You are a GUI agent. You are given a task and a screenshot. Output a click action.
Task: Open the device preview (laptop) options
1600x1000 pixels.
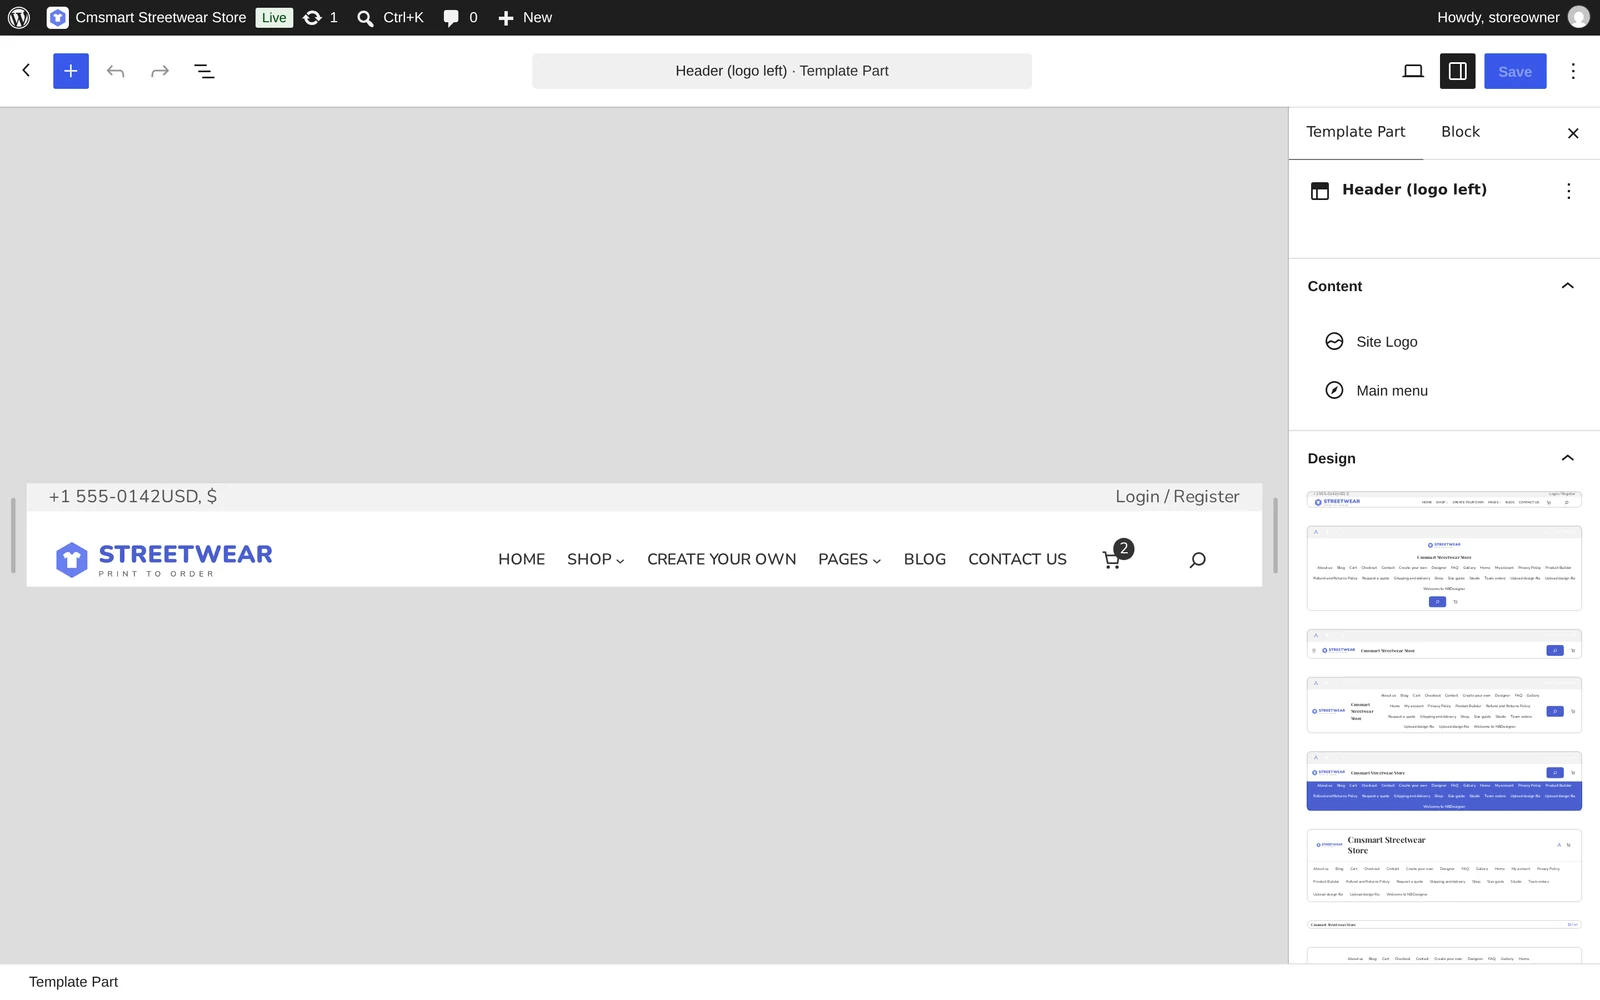pos(1413,71)
